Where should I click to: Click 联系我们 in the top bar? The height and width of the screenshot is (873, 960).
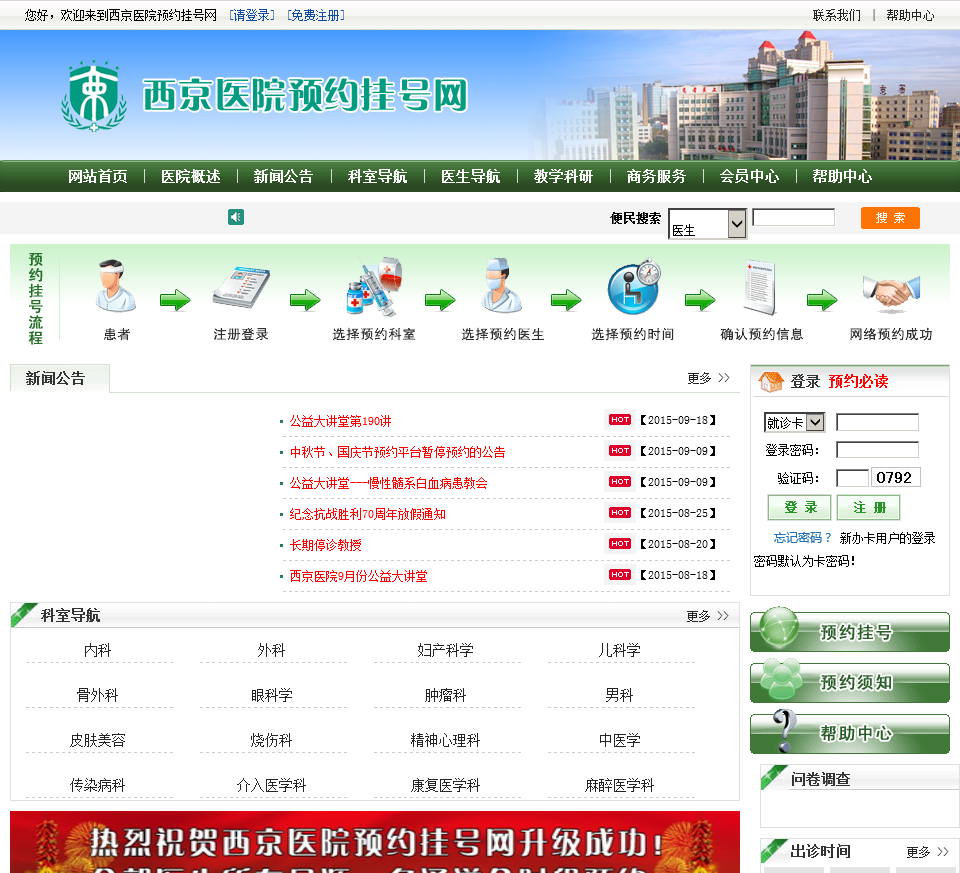836,15
